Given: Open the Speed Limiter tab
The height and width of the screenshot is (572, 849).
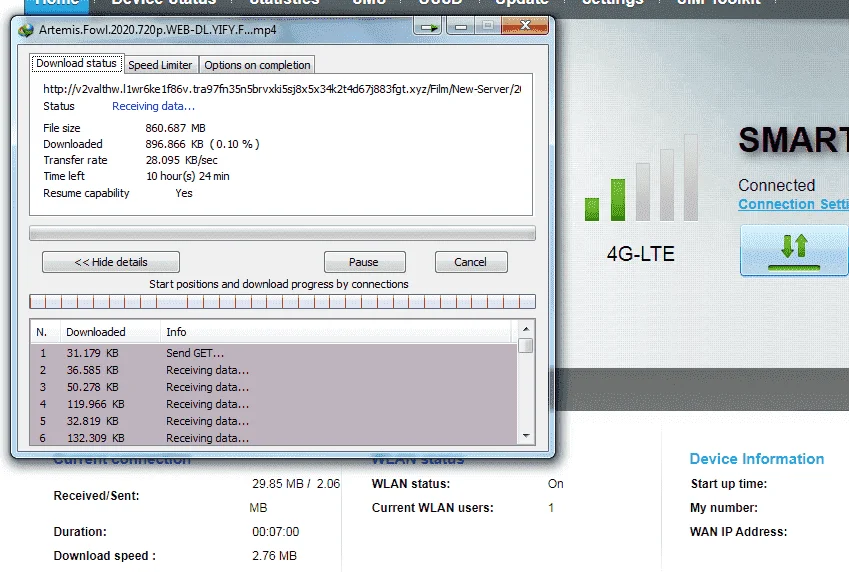Looking at the screenshot, I should (x=160, y=65).
